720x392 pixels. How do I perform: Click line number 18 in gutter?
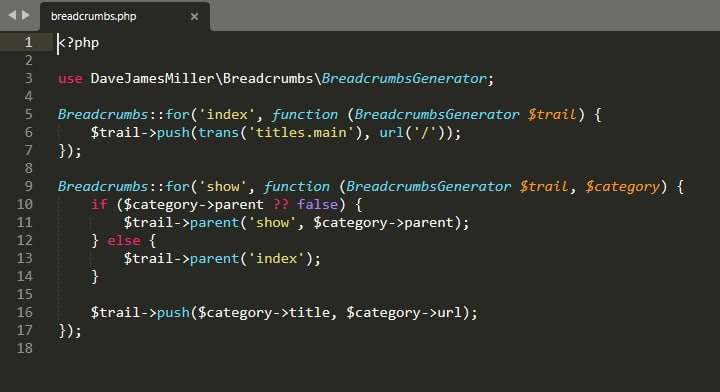25,348
